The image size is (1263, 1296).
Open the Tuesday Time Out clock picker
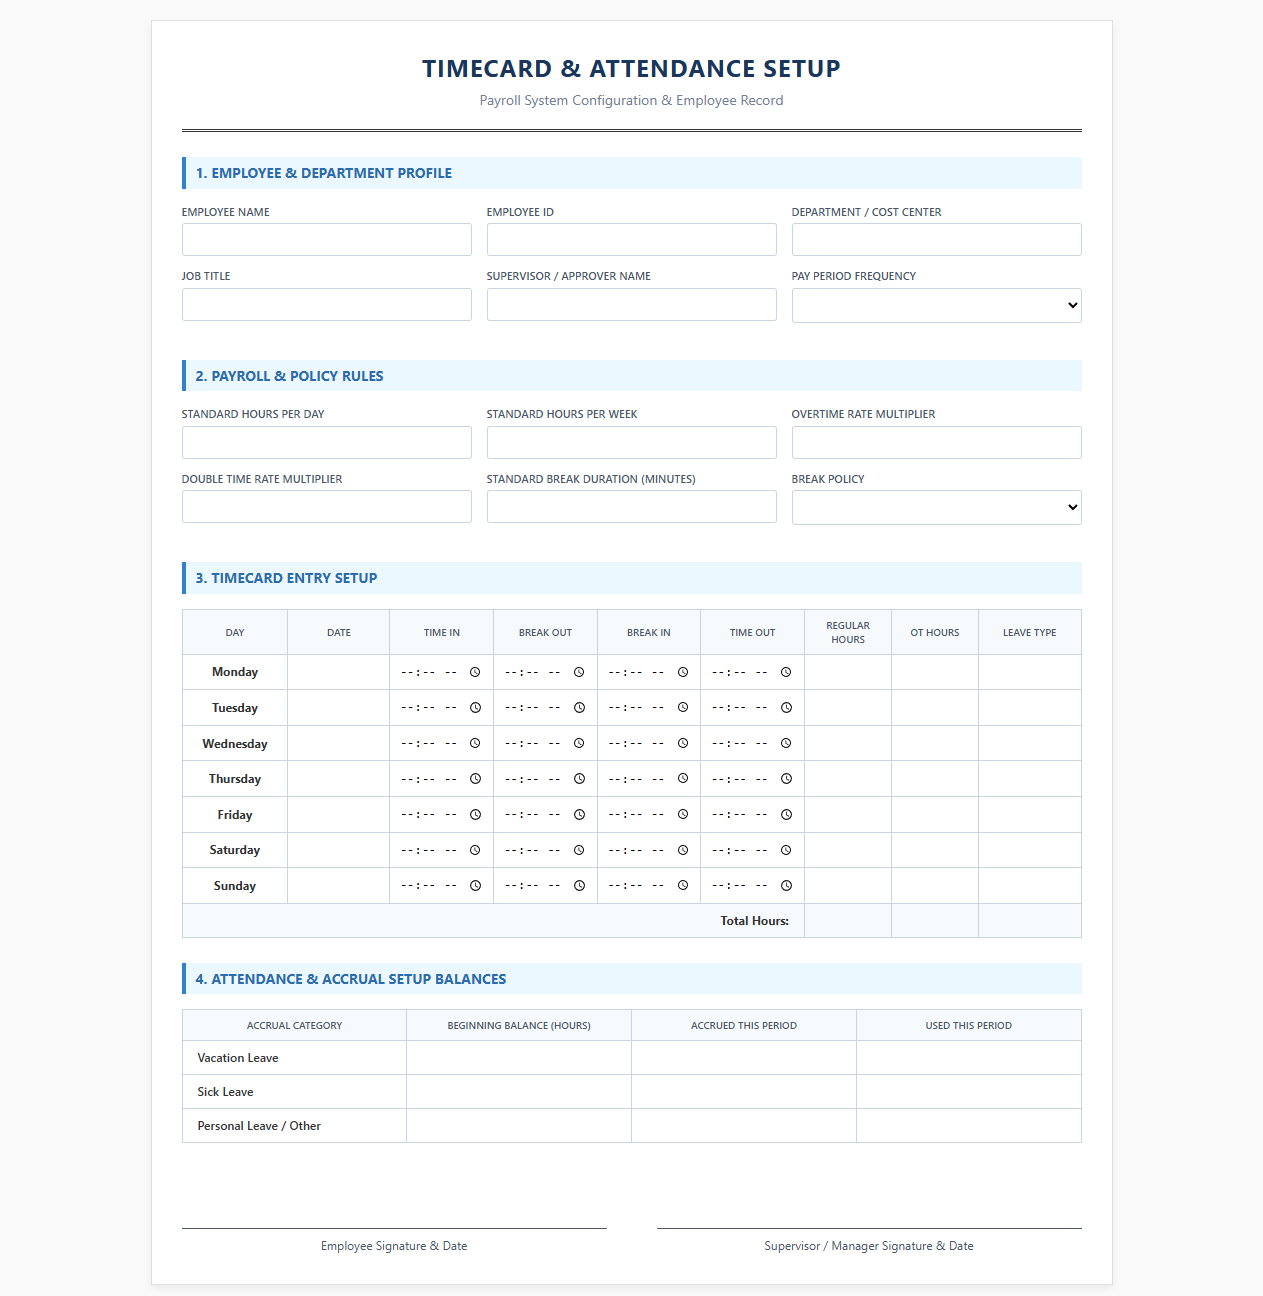pos(786,708)
